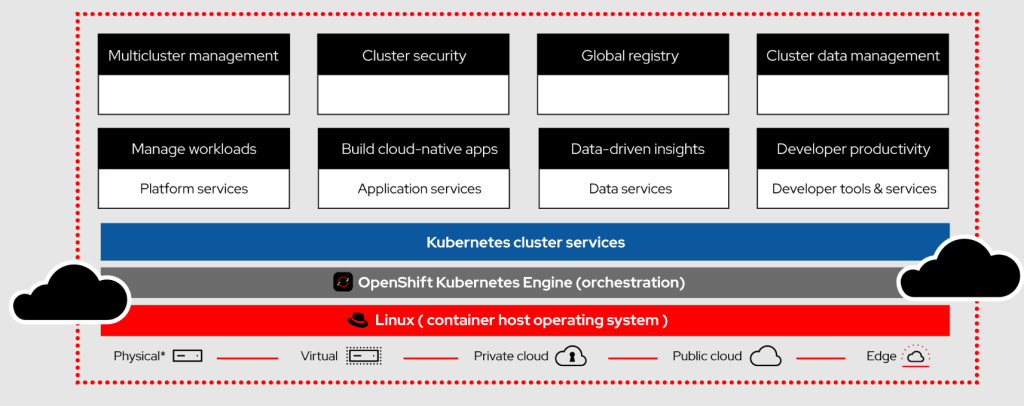Open the Cluster data management box
Image resolution: width=1024 pixels, height=406 pixels.
pos(853,74)
